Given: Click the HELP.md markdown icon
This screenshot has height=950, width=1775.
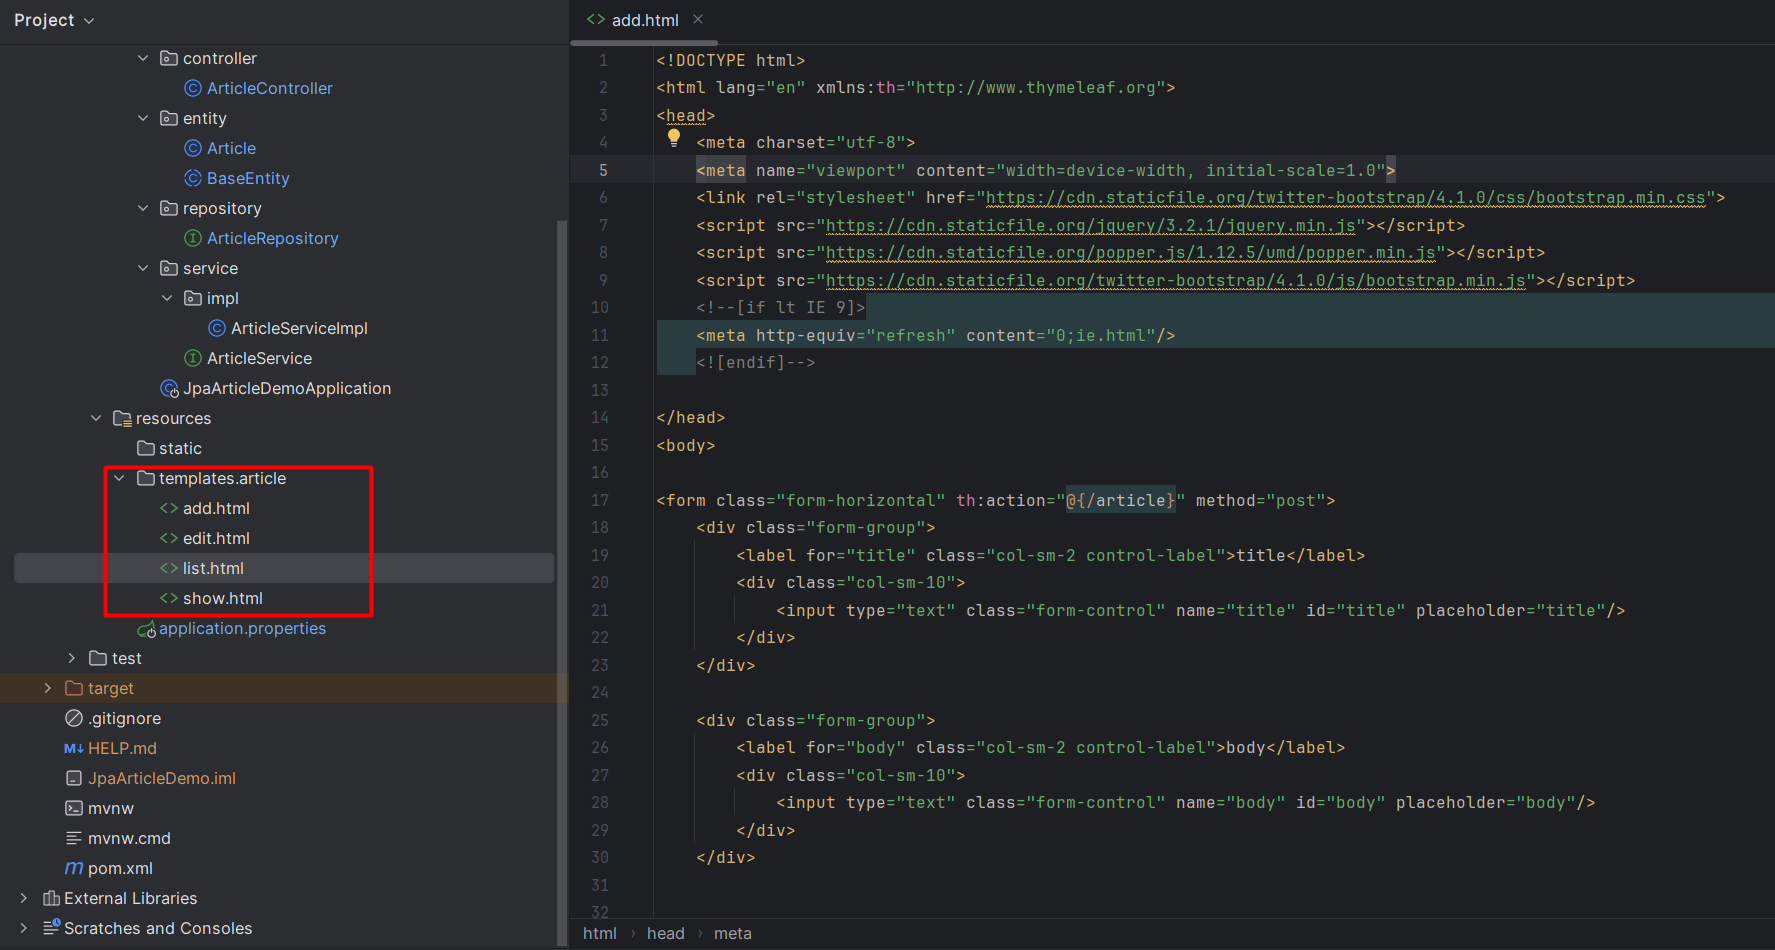Looking at the screenshot, I should [74, 748].
